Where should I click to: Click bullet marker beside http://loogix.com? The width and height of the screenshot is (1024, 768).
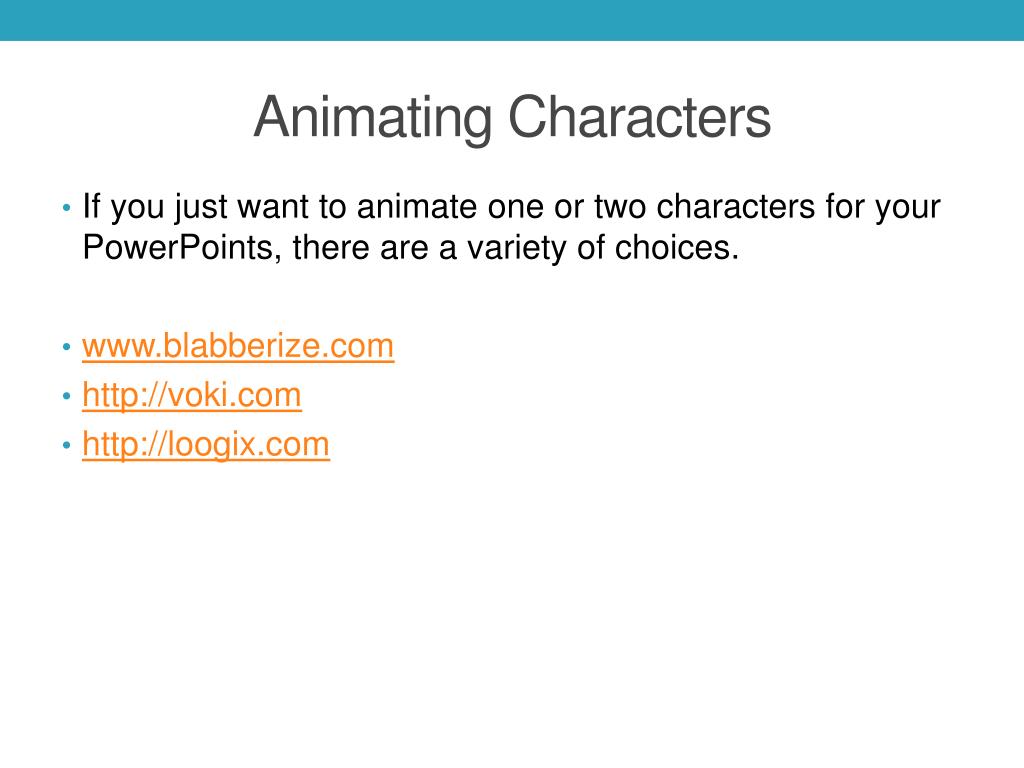66,445
